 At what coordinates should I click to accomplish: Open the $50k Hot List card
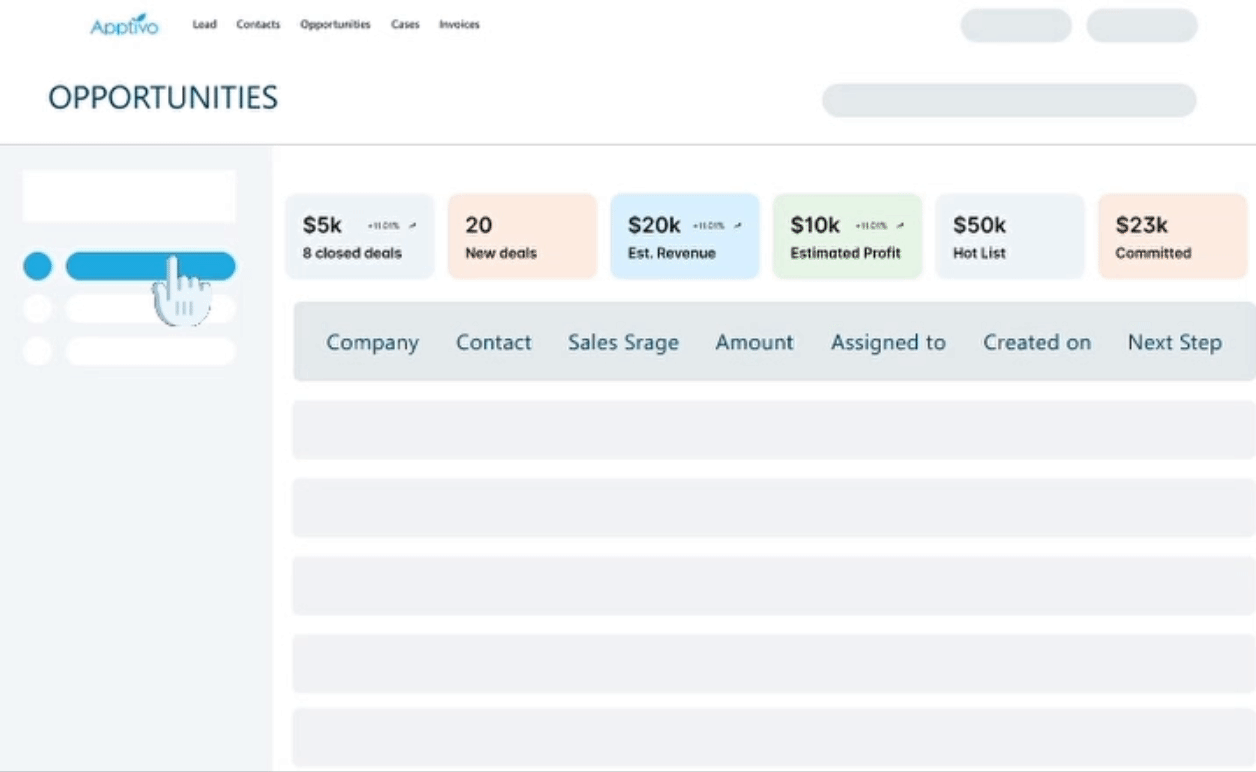pyautogui.click(x=1009, y=237)
